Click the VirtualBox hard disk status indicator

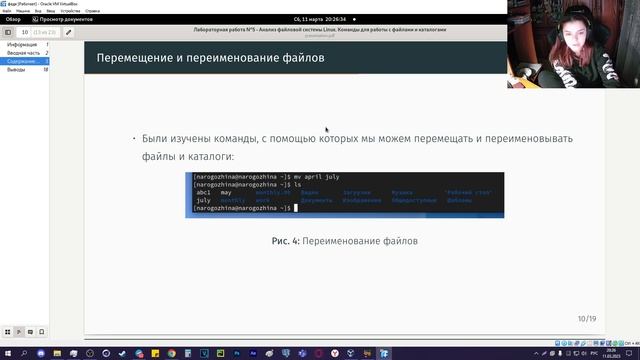click(558, 343)
